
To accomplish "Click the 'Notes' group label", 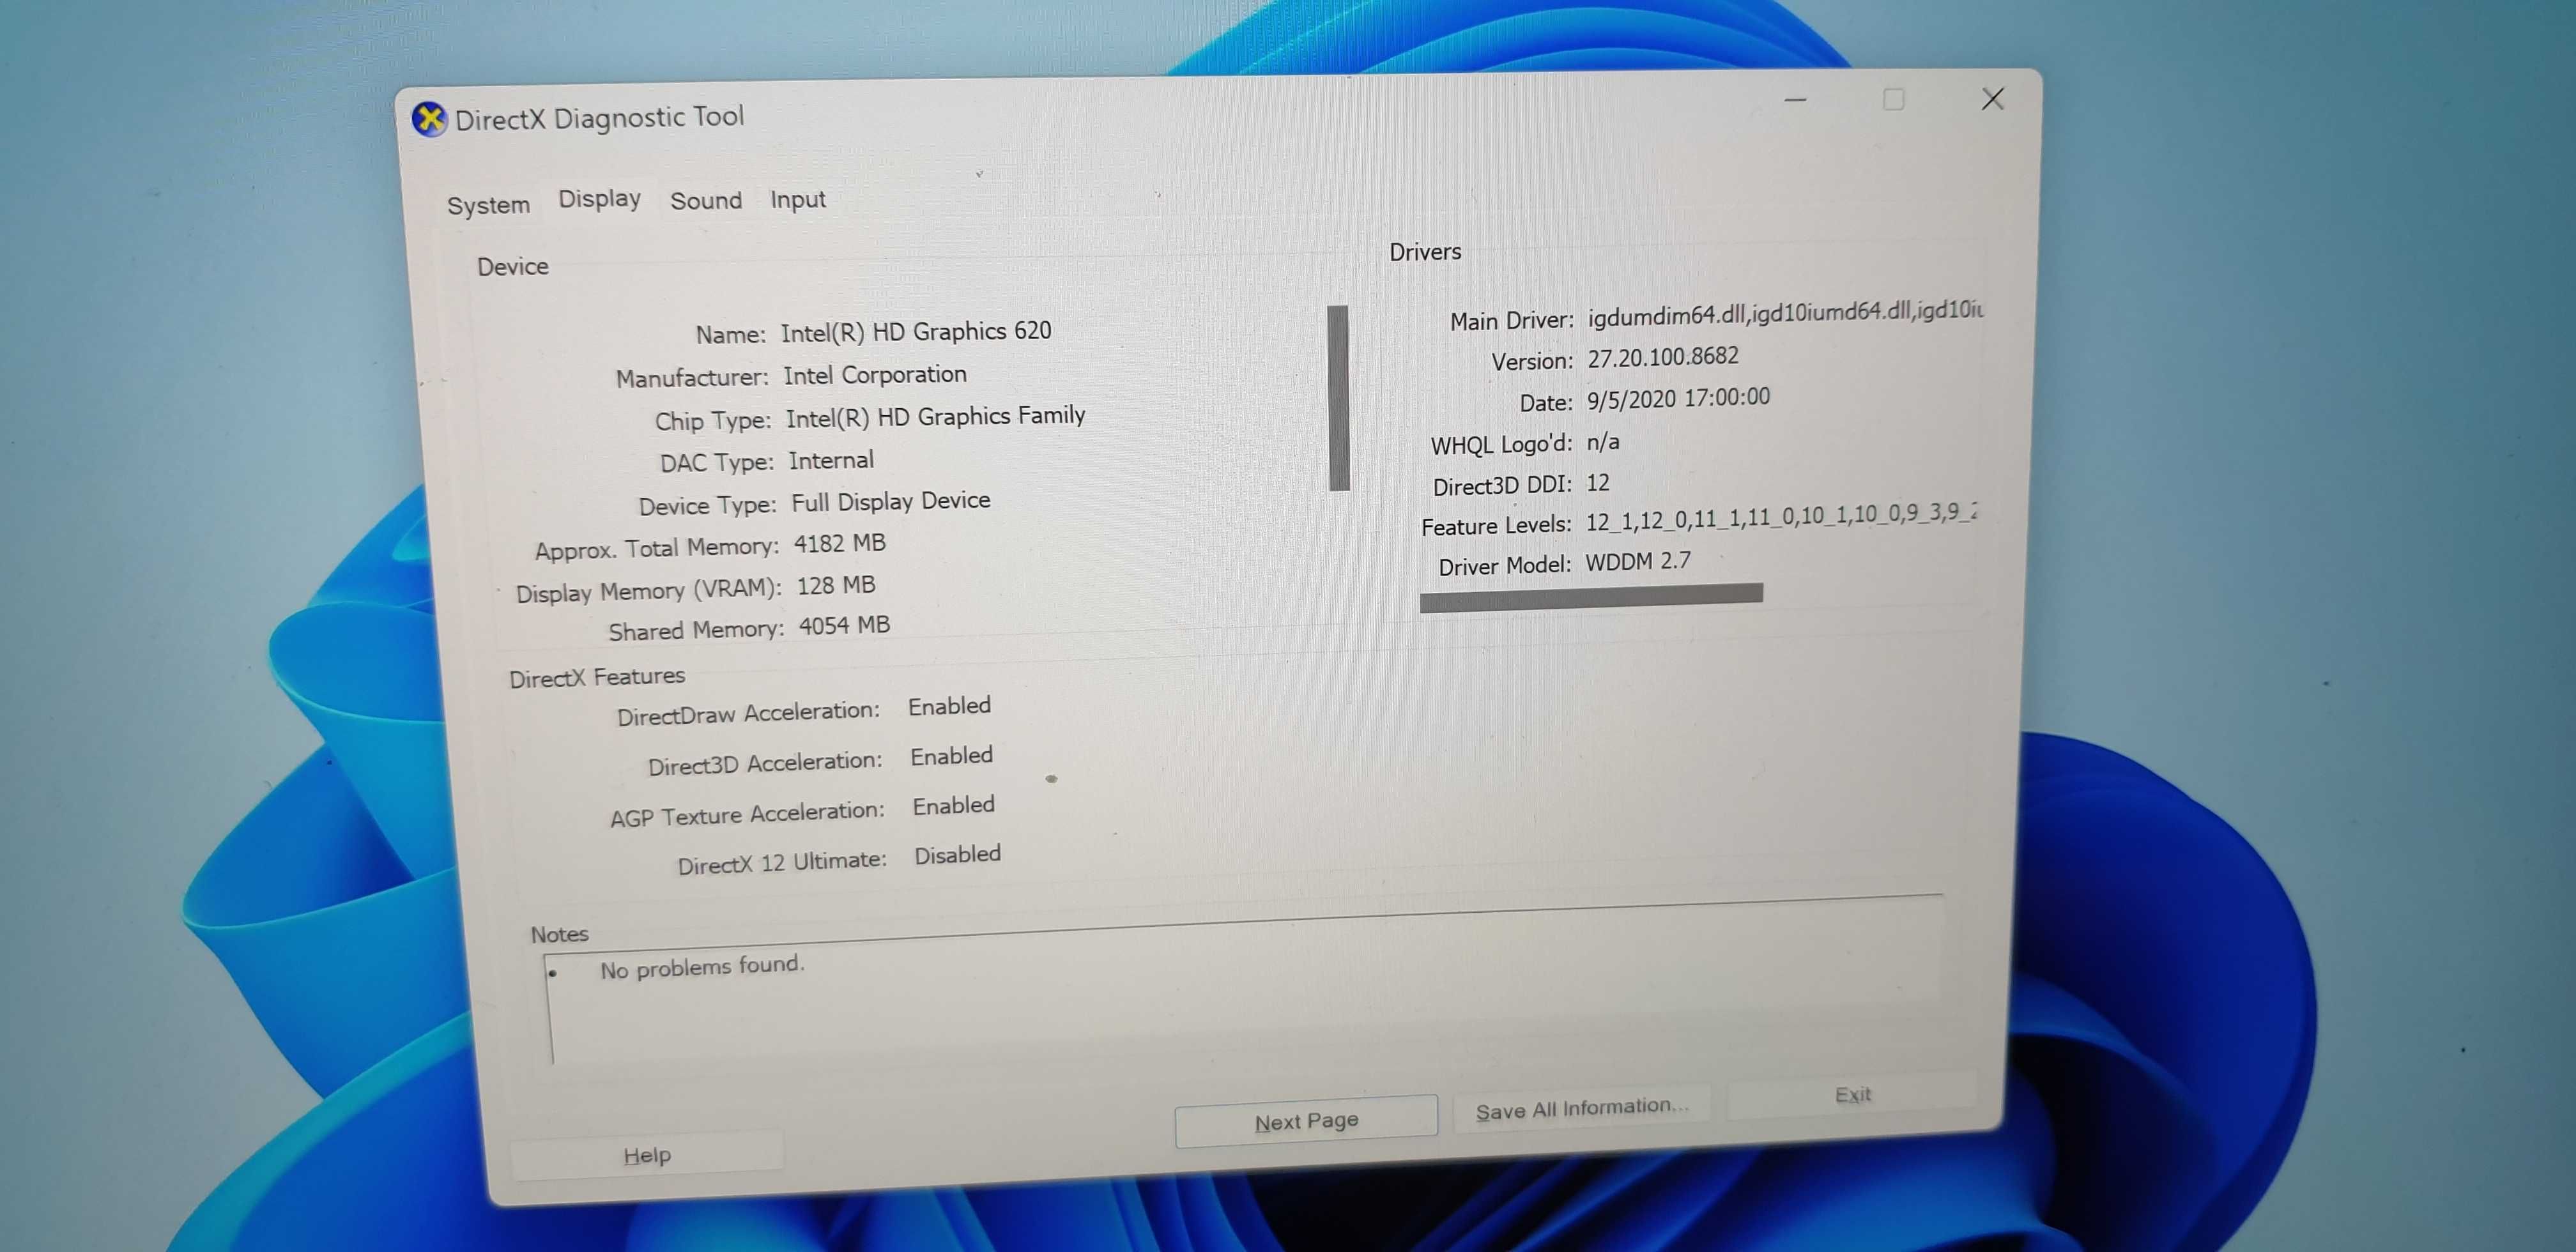I will click(x=559, y=935).
